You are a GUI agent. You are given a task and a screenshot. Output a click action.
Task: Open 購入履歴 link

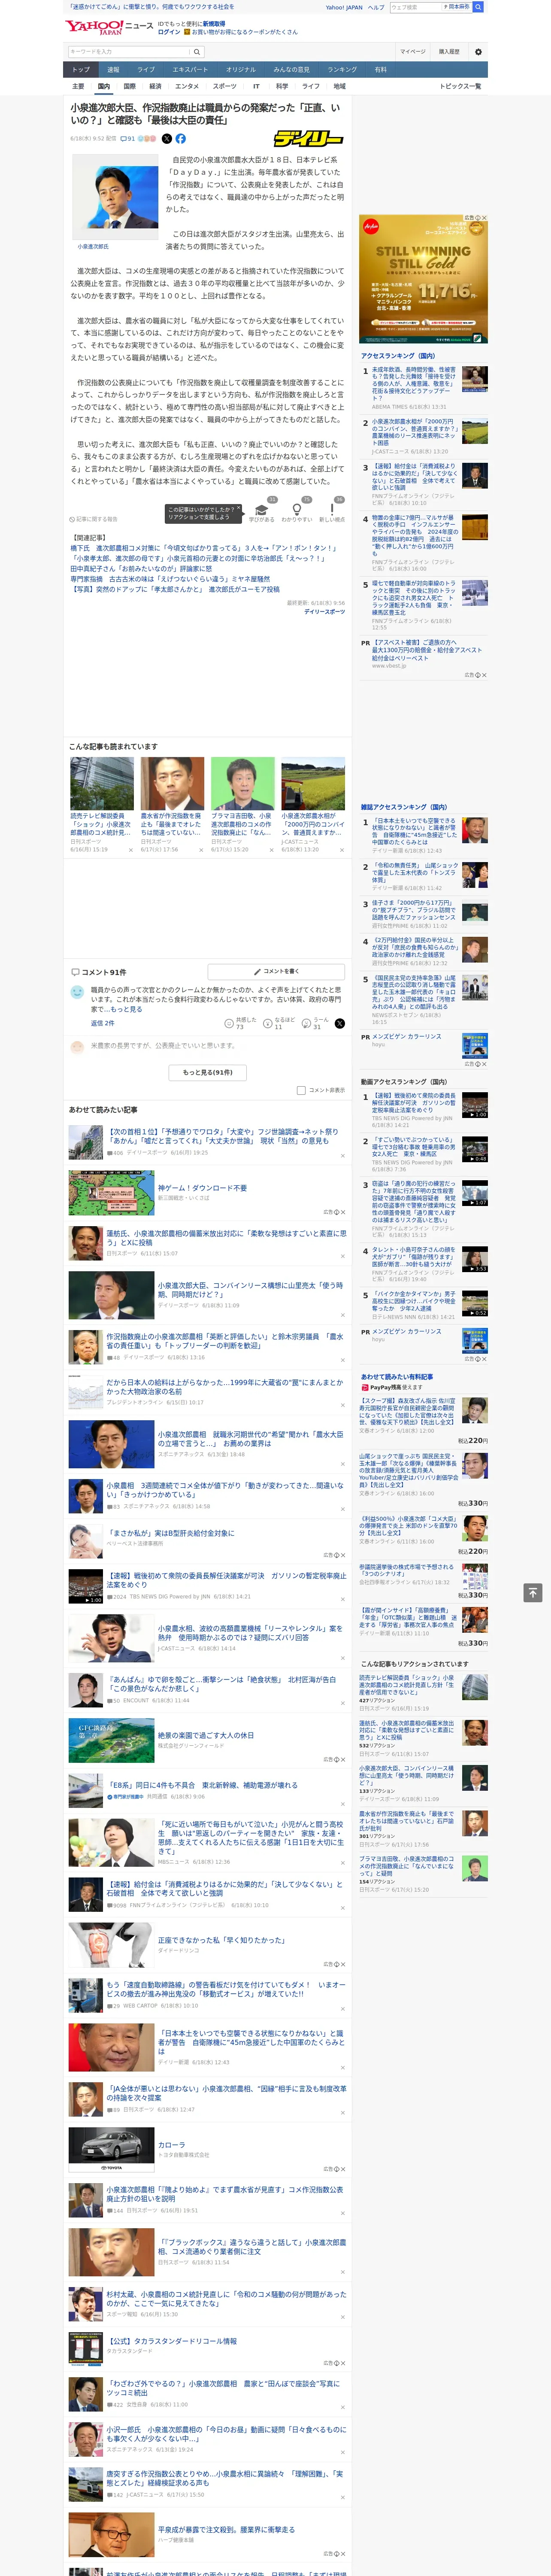(x=449, y=51)
